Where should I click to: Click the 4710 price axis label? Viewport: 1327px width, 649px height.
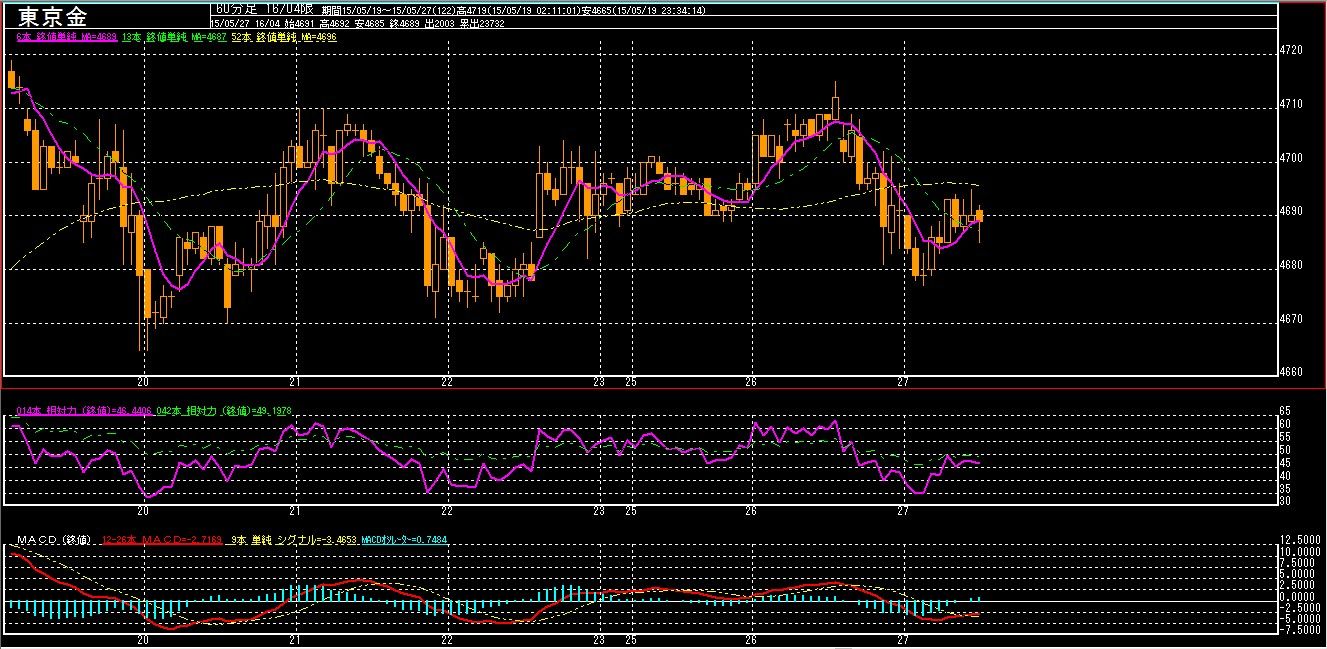[1292, 104]
